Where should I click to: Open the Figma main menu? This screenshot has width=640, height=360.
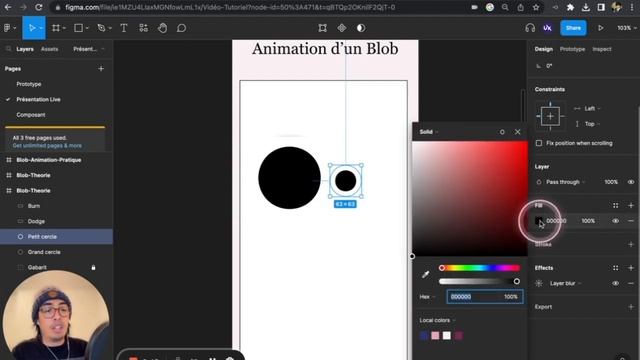7,28
